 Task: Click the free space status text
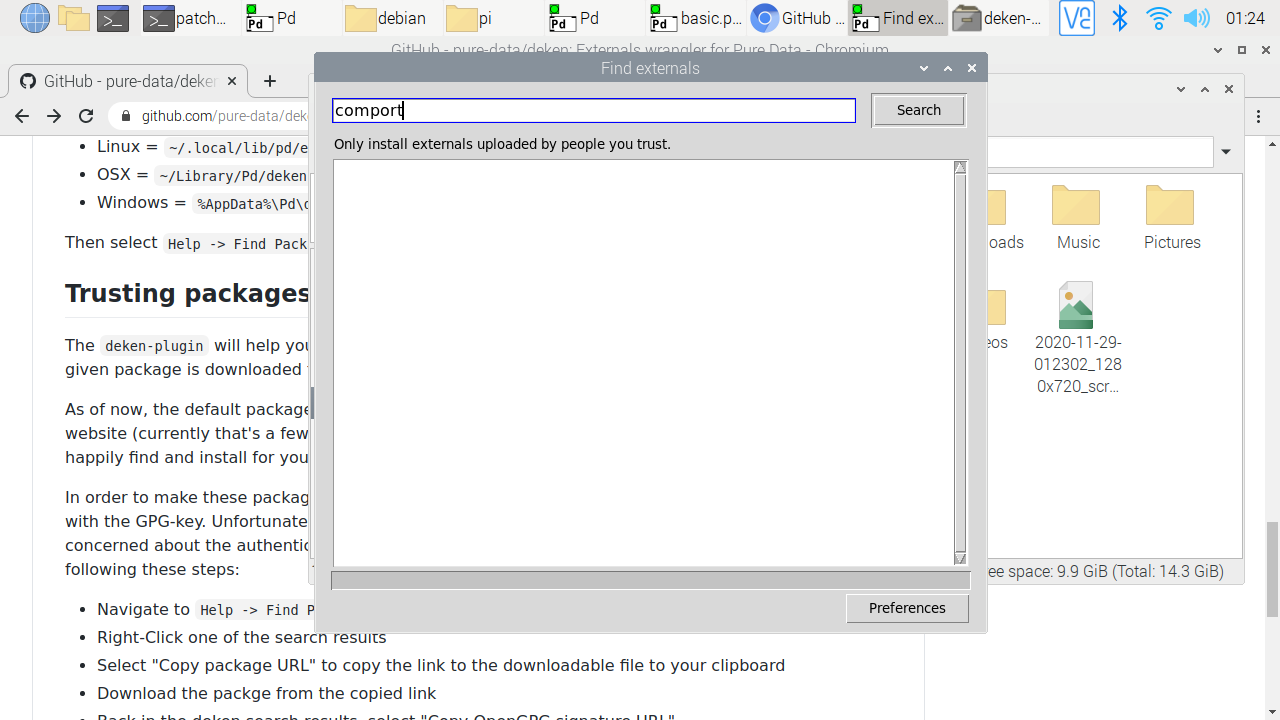(x=1105, y=572)
